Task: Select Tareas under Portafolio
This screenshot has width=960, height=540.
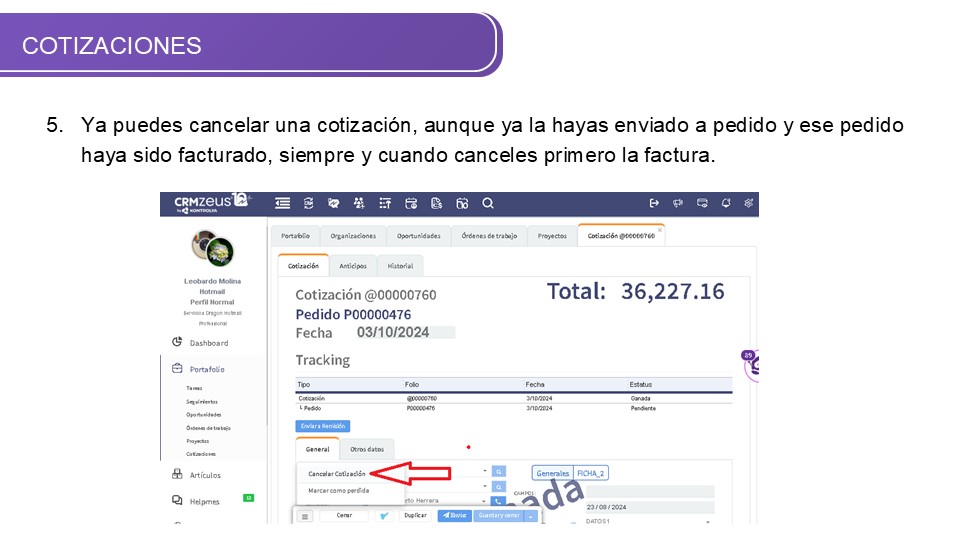Action: [194, 388]
